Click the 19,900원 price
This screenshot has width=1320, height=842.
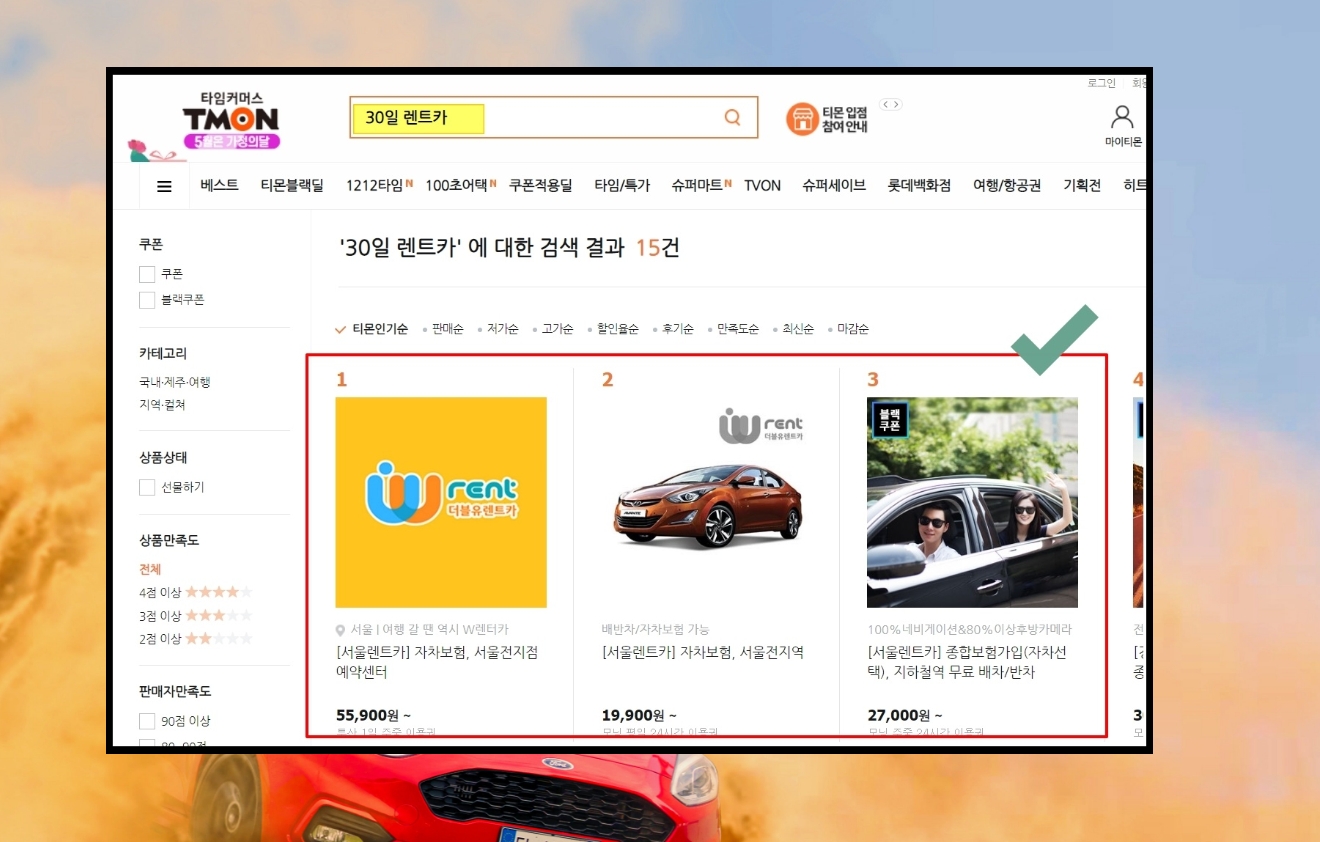[x=637, y=715]
